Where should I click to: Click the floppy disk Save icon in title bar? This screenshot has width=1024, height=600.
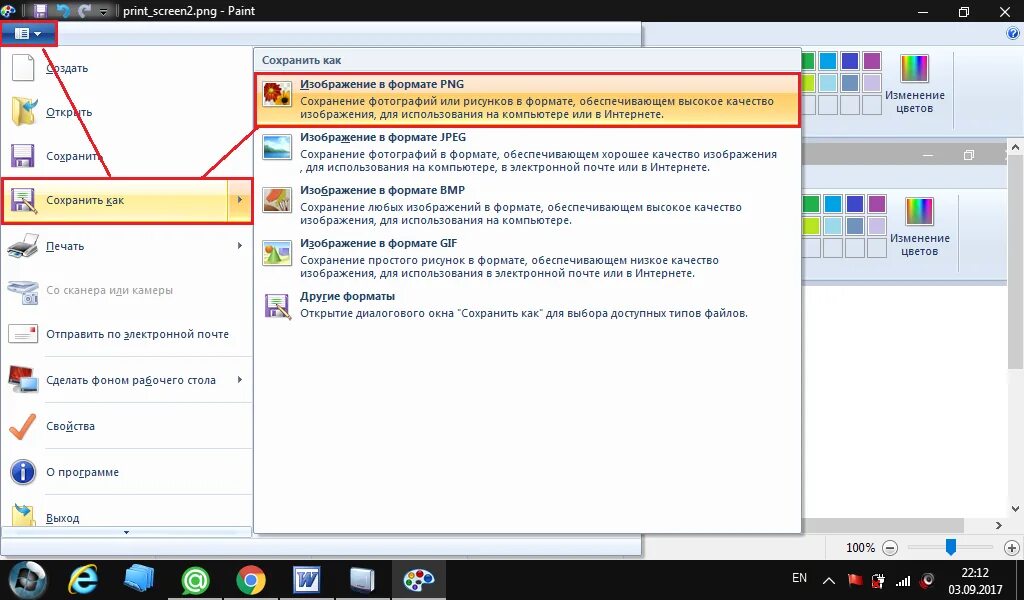(x=40, y=11)
